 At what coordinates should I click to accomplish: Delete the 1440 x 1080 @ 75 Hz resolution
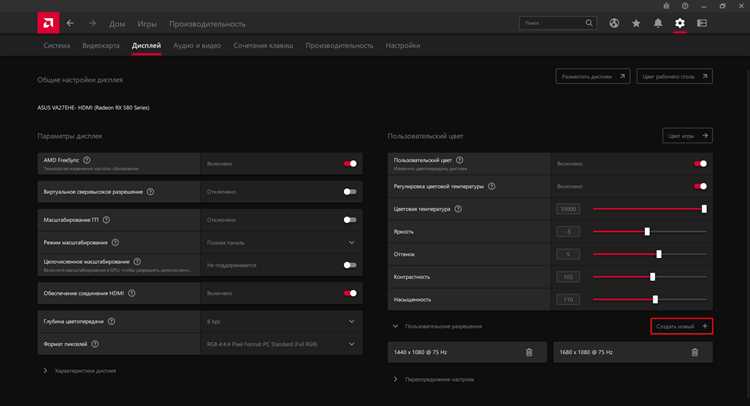pos(529,352)
